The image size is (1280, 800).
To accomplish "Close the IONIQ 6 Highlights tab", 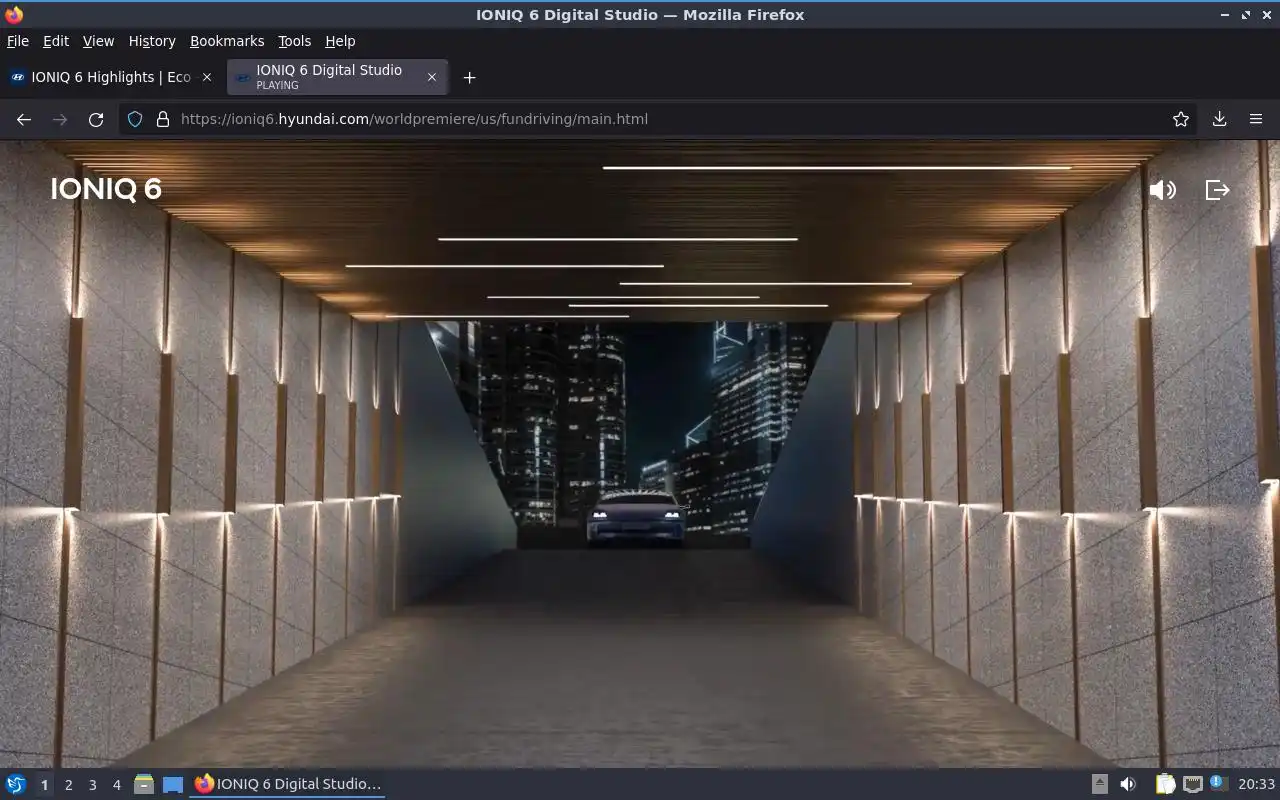I will point(207,77).
